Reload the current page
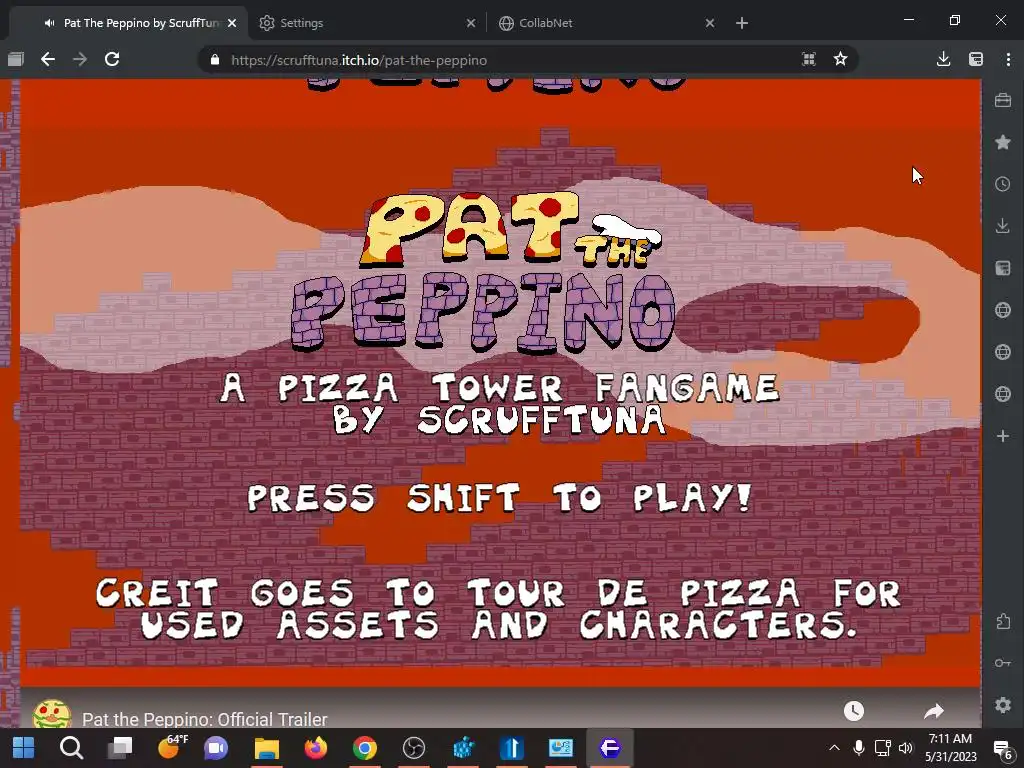The image size is (1024, 768). [x=112, y=59]
